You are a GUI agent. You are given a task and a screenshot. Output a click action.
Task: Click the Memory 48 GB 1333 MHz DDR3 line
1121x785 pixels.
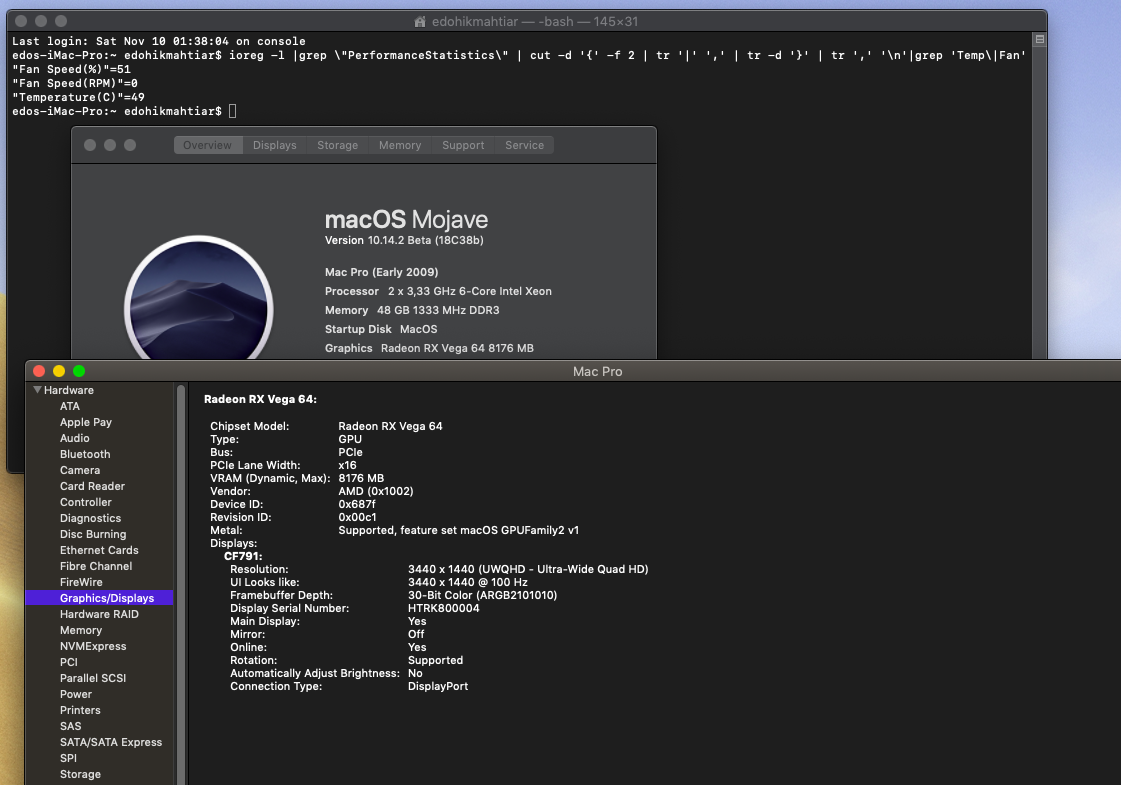coord(412,310)
